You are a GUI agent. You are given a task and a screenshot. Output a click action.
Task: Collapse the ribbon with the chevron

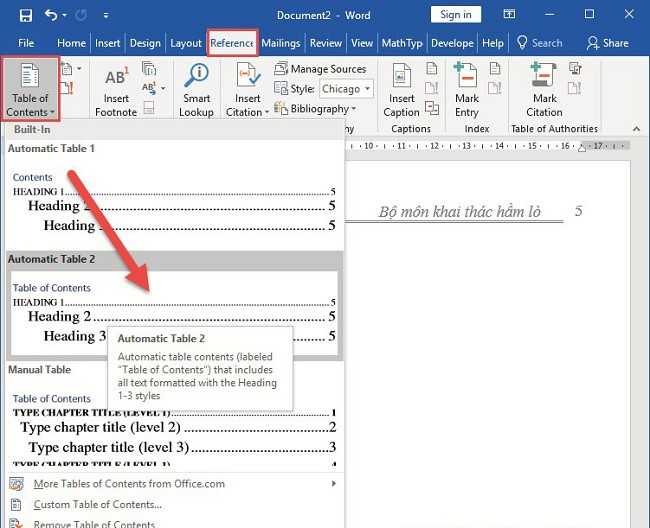636,129
